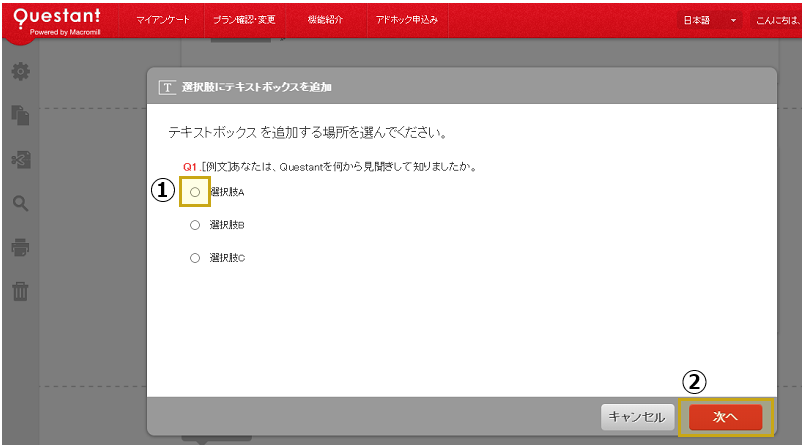The height and width of the screenshot is (447, 803).
Task: Open the settings gear in the sidebar
Action: (20, 71)
